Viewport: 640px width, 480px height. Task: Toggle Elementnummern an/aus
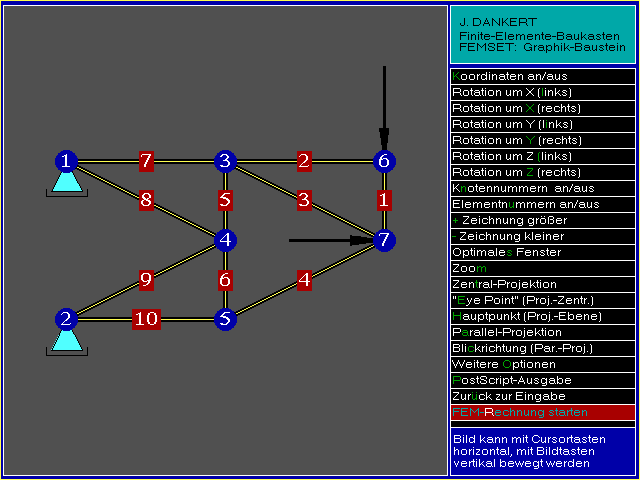pyautogui.click(x=542, y=204)
